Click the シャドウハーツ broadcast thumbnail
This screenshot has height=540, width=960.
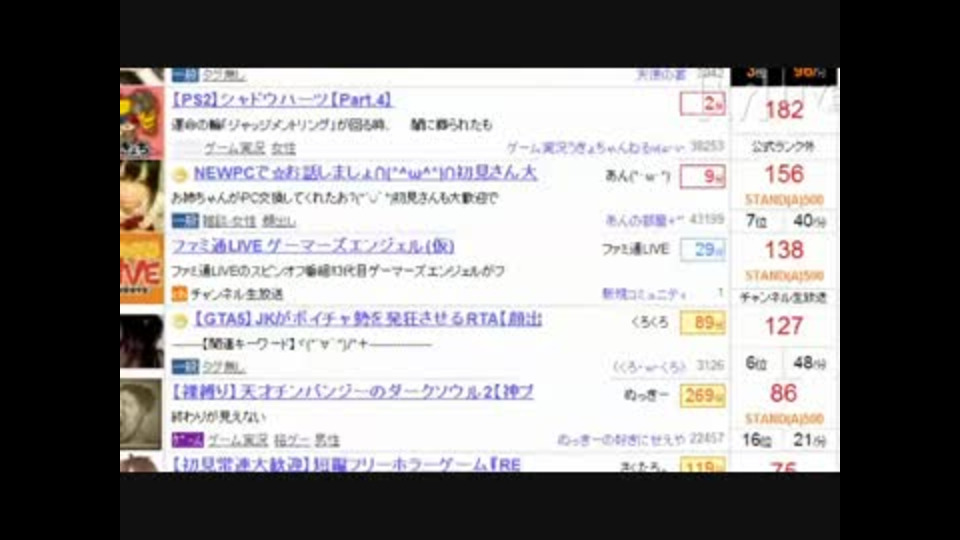point(142,122)
